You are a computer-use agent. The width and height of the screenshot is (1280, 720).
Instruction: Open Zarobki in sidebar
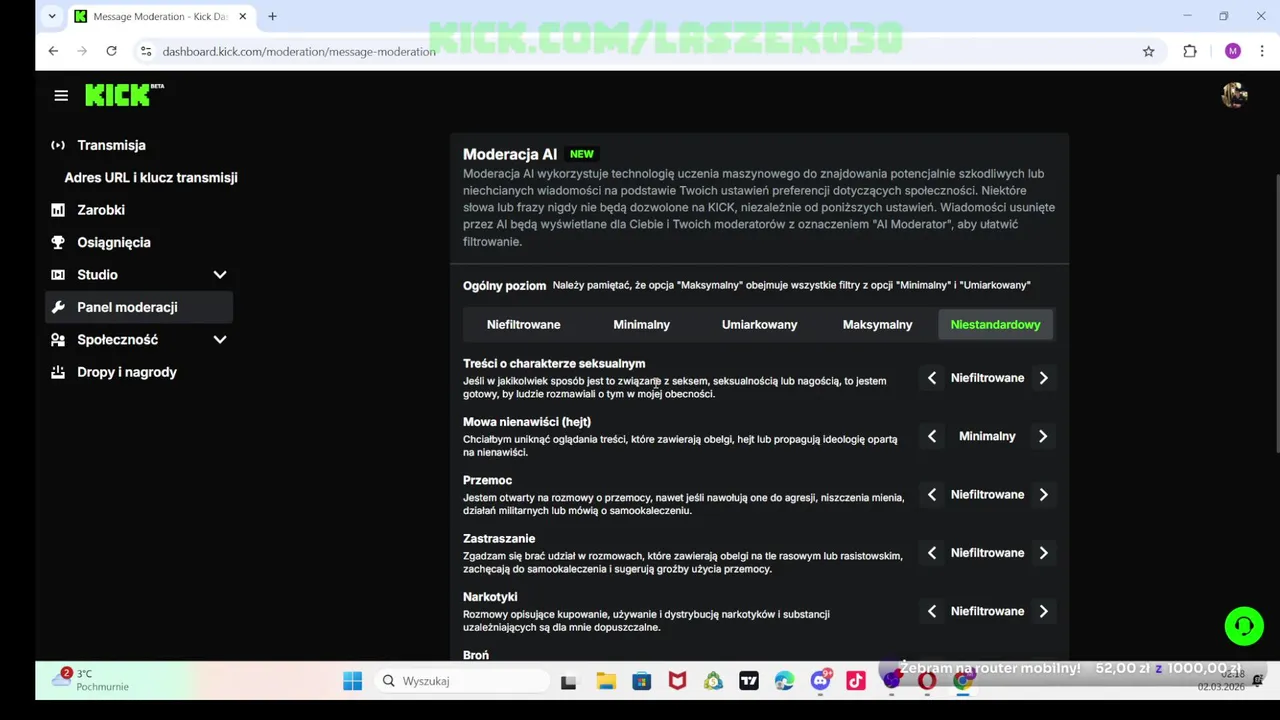click(x=101, y=210)
